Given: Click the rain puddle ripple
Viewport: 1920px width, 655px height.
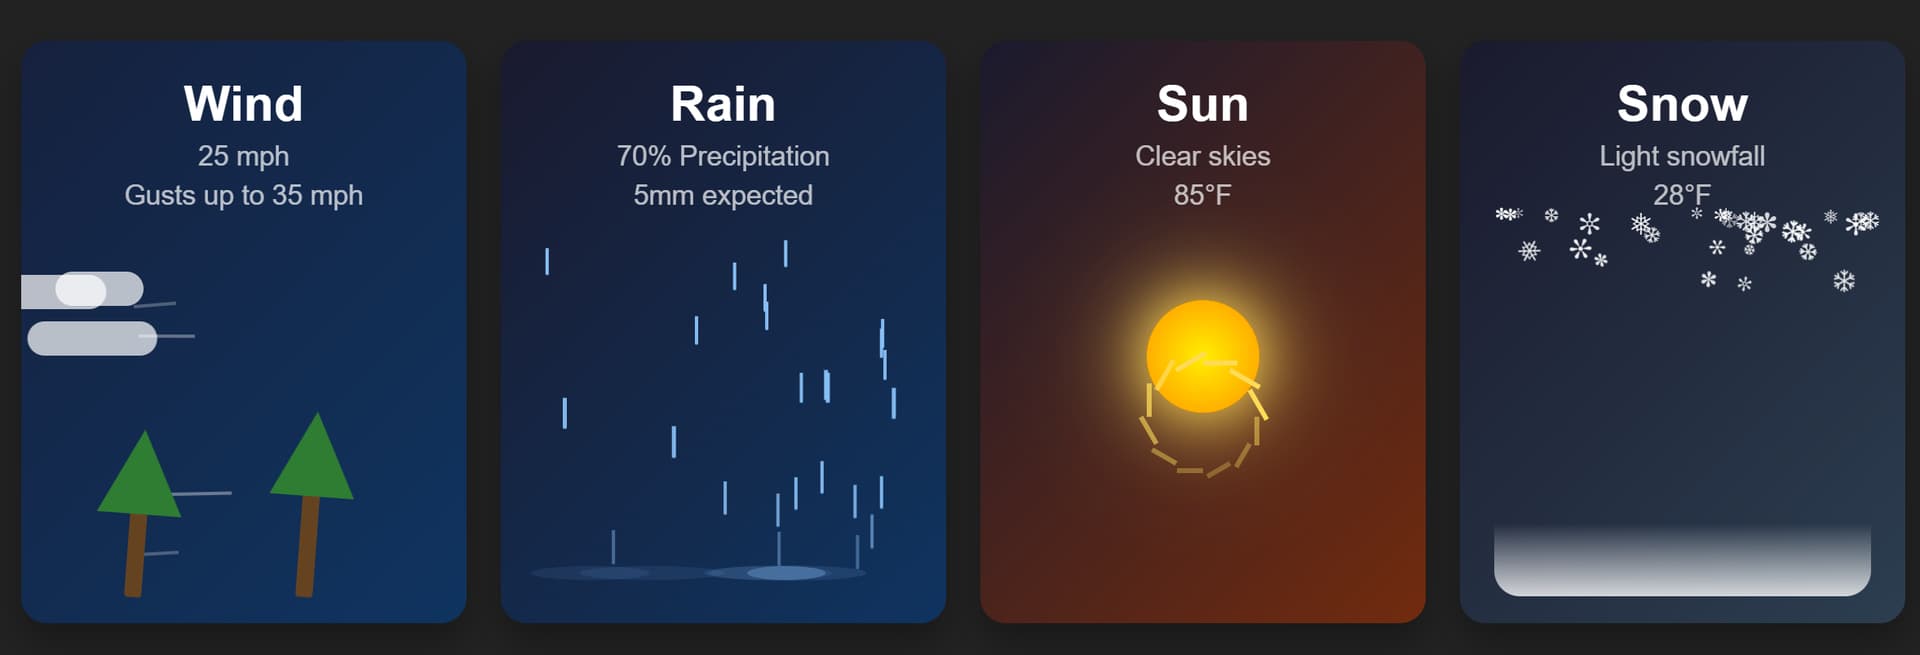Looking at the screenshot, I should coord(786,573).
